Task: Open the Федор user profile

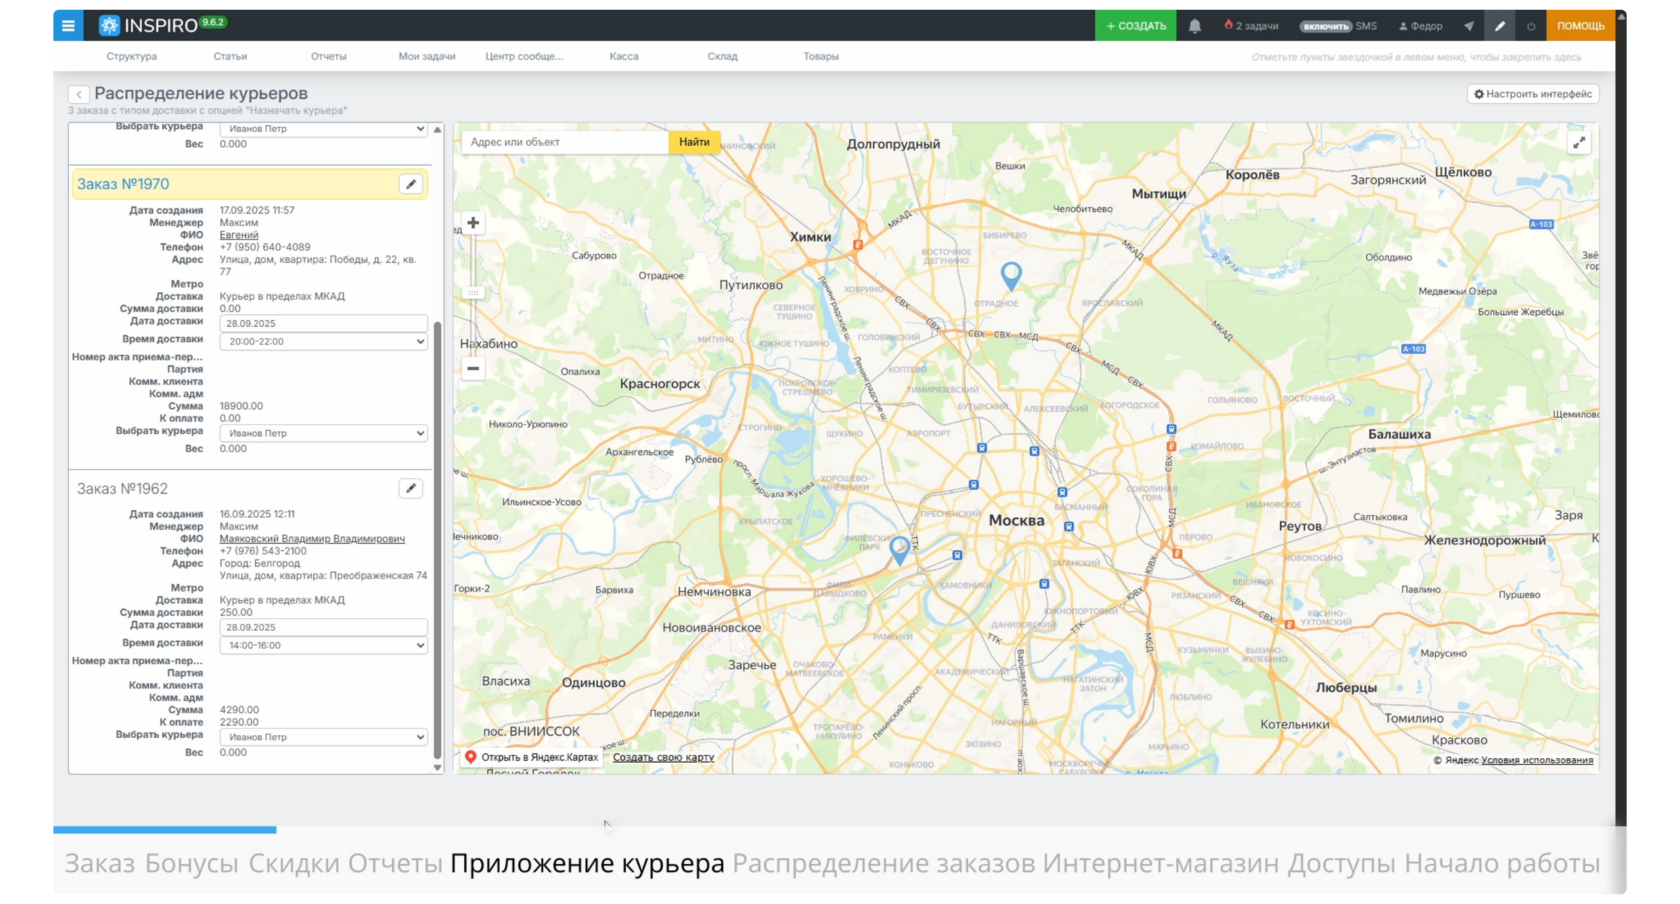Action: point(1420,26)
